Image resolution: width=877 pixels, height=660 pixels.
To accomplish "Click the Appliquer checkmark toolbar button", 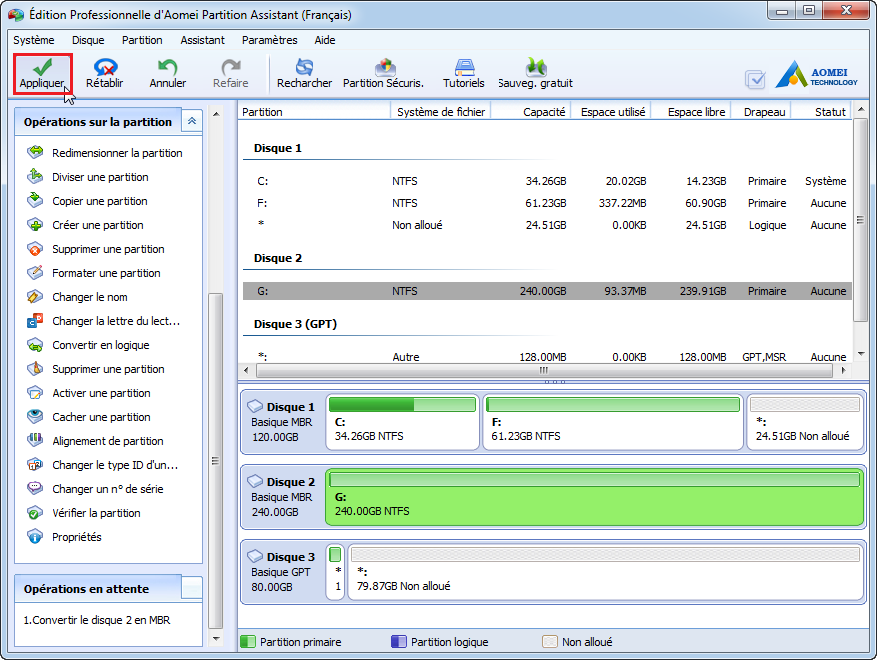I will pos(42,73).
